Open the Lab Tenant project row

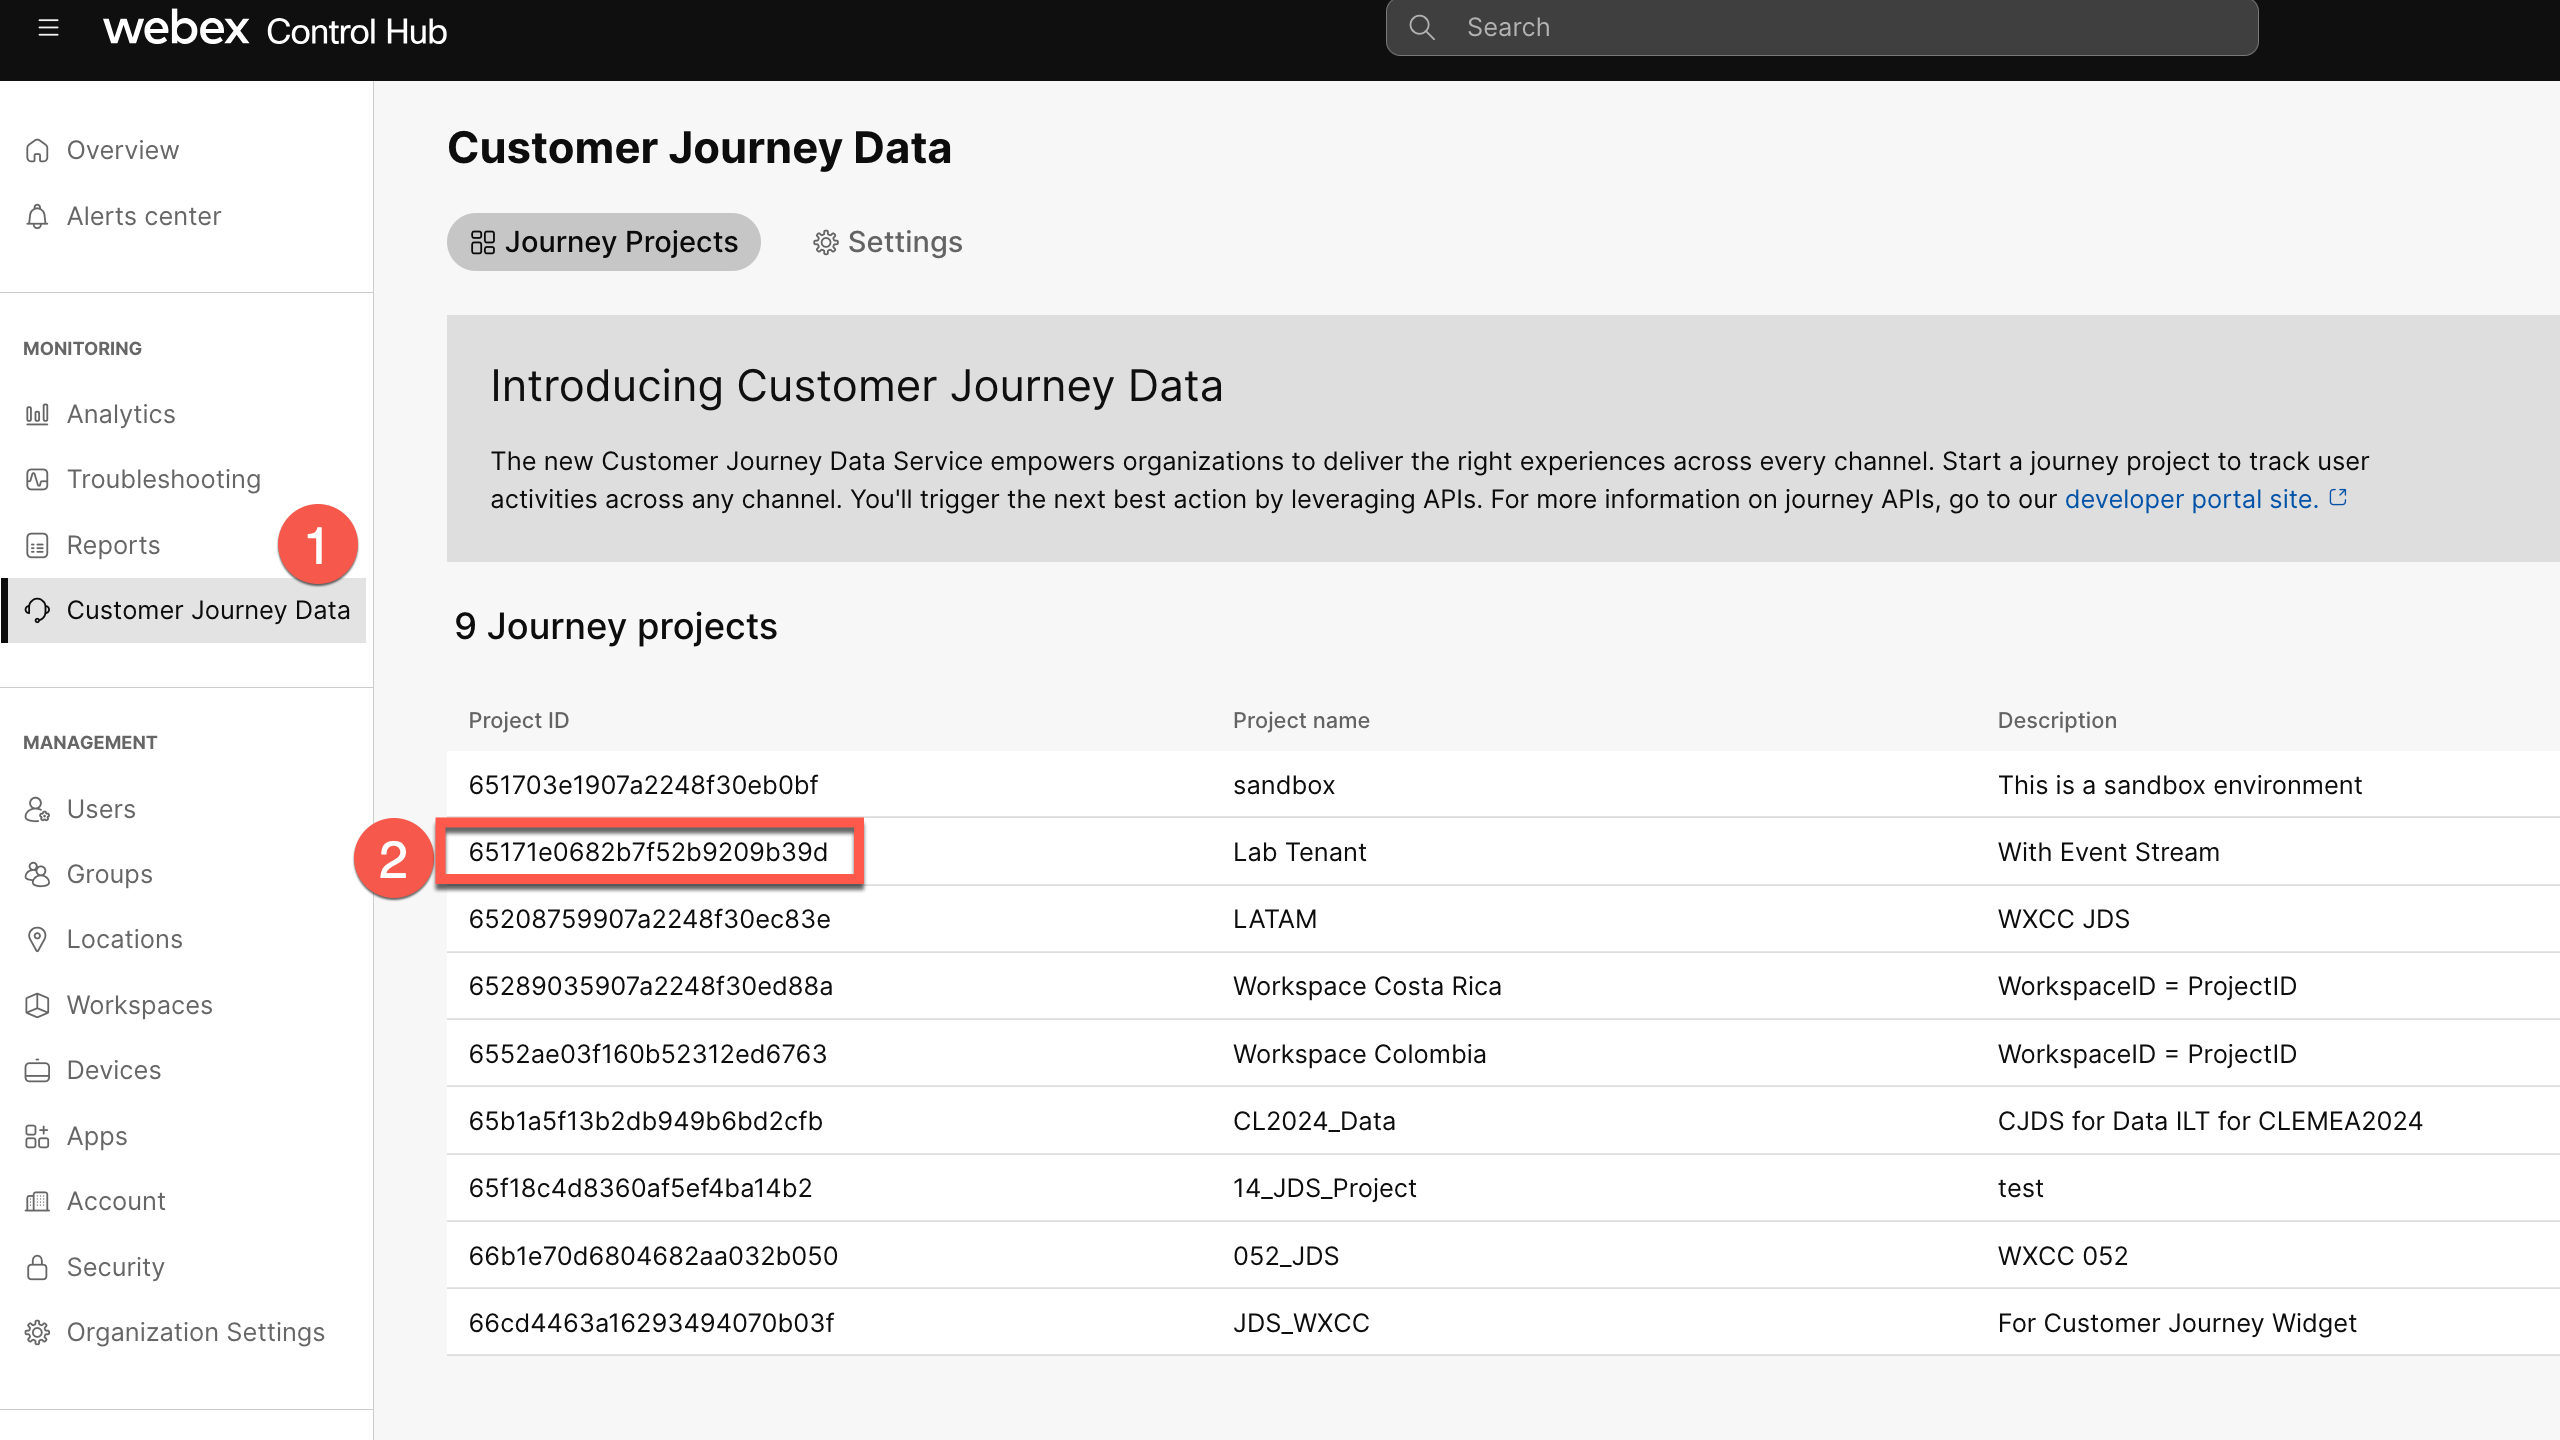tap(1298, 852)
